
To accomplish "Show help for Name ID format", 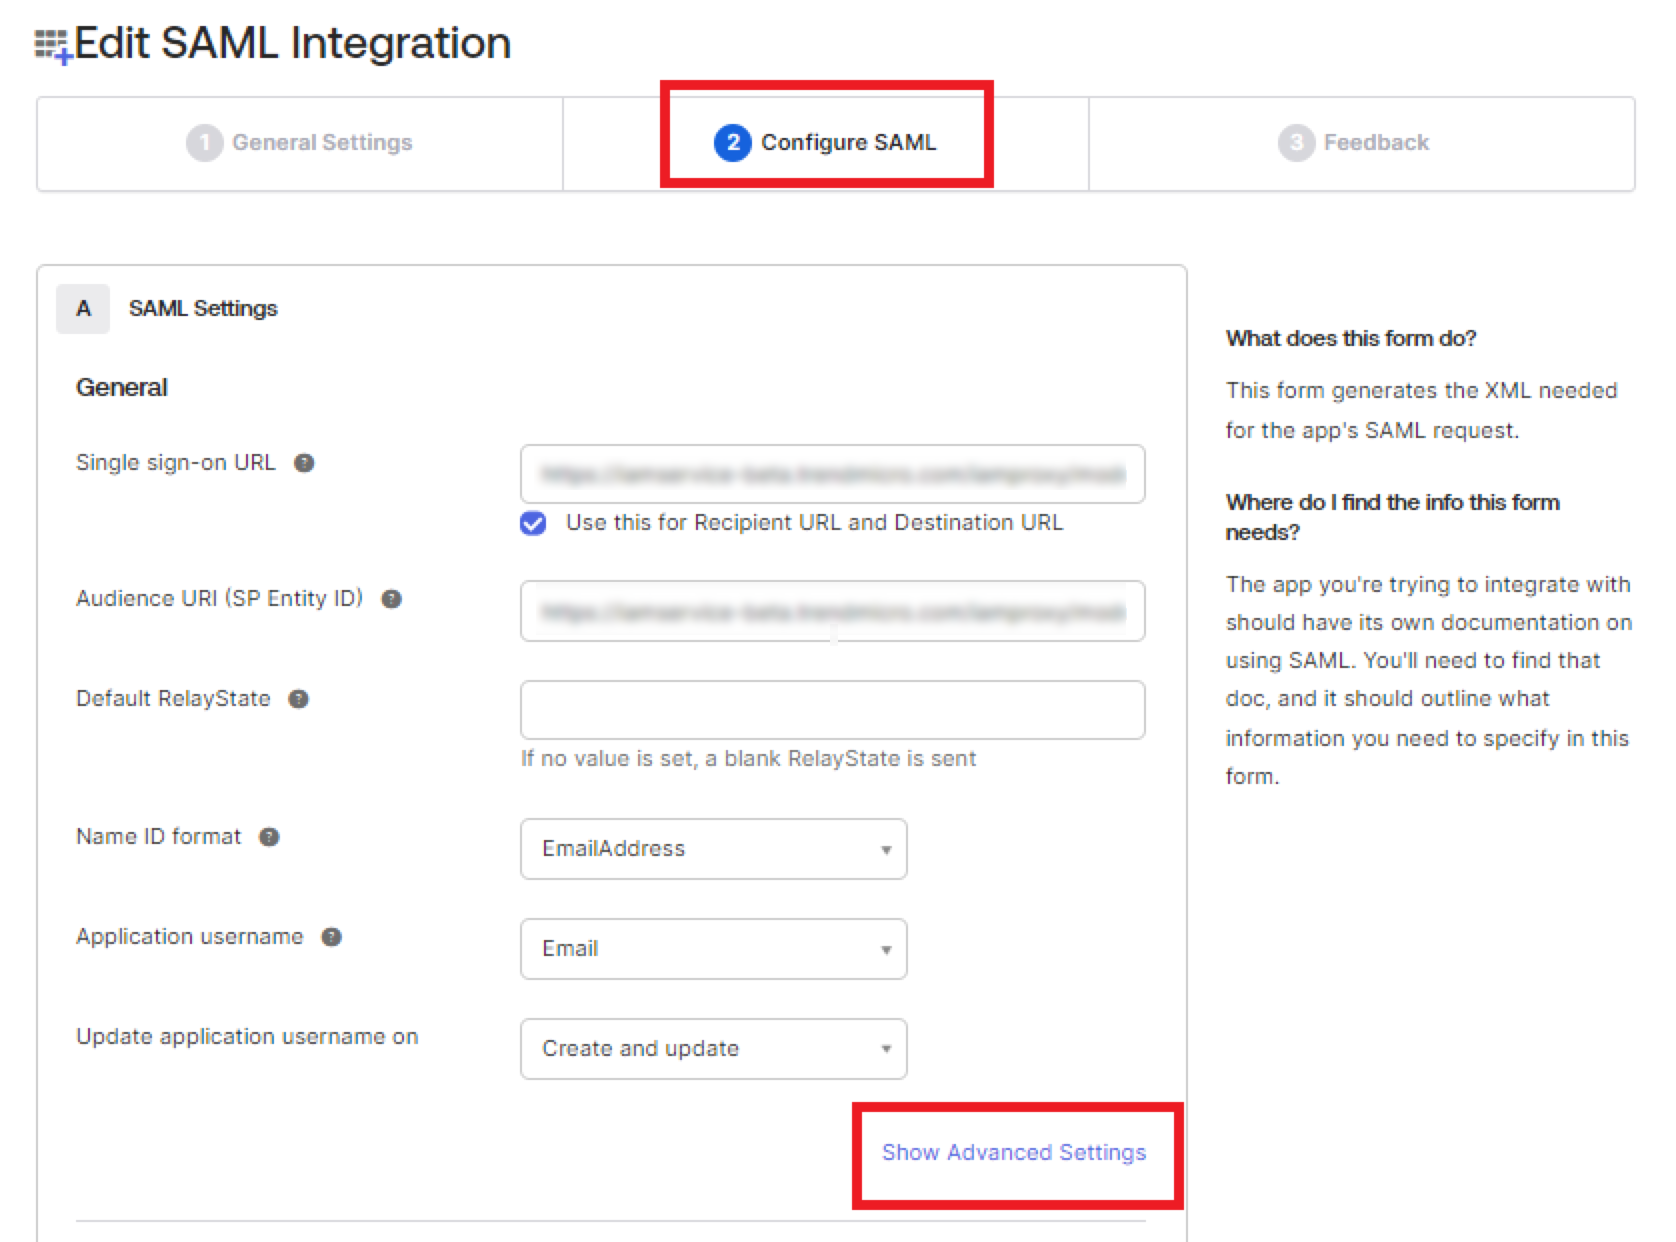I will point(269,837).
